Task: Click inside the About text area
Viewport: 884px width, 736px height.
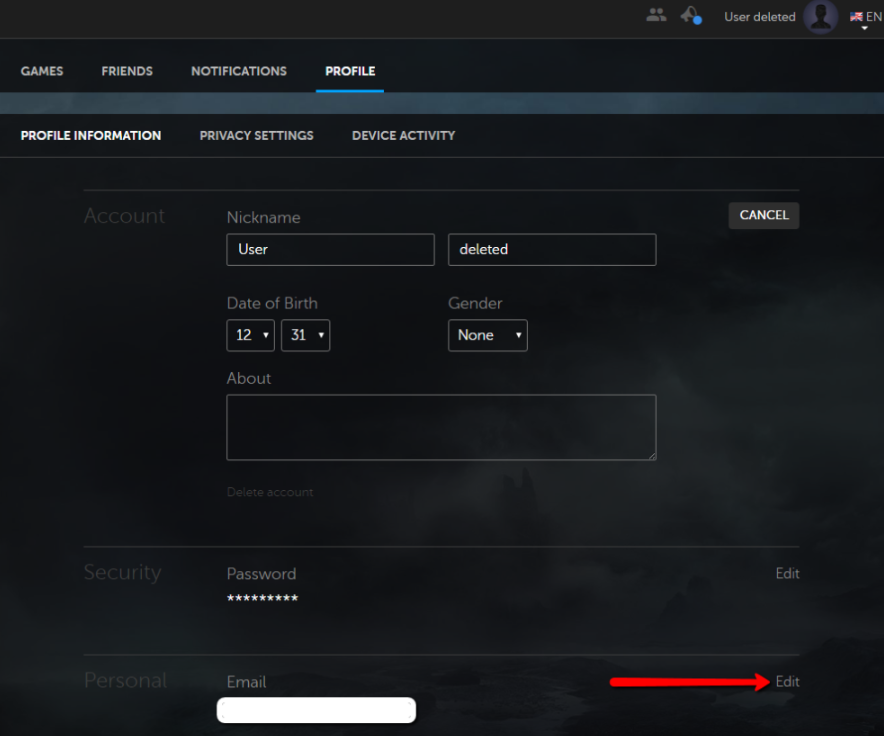Action: click(441, 428)
